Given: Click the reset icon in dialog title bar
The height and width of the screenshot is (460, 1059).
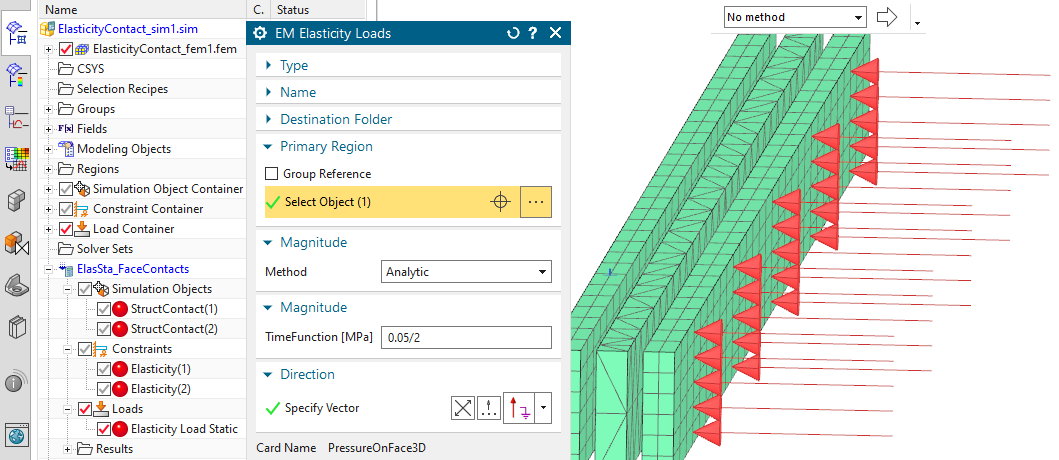Looking at the screenshot, I should (x=513, y=33).
